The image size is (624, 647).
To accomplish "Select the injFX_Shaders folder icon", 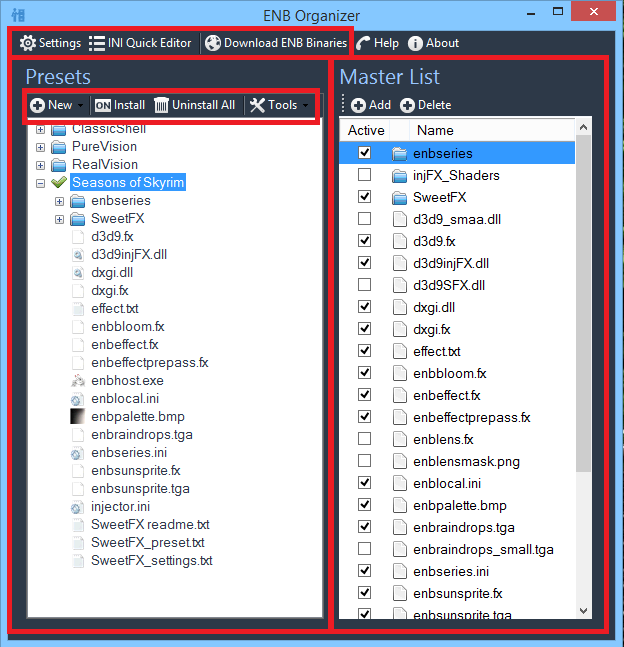I will (399, 176).
